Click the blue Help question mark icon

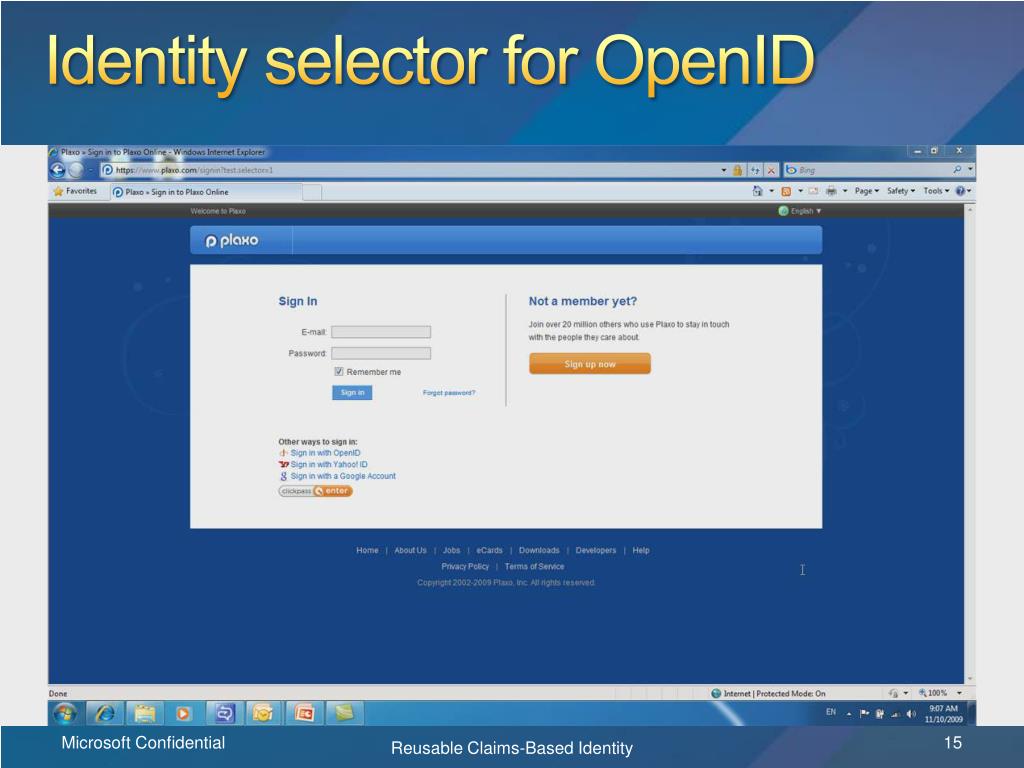click(960, 191)
